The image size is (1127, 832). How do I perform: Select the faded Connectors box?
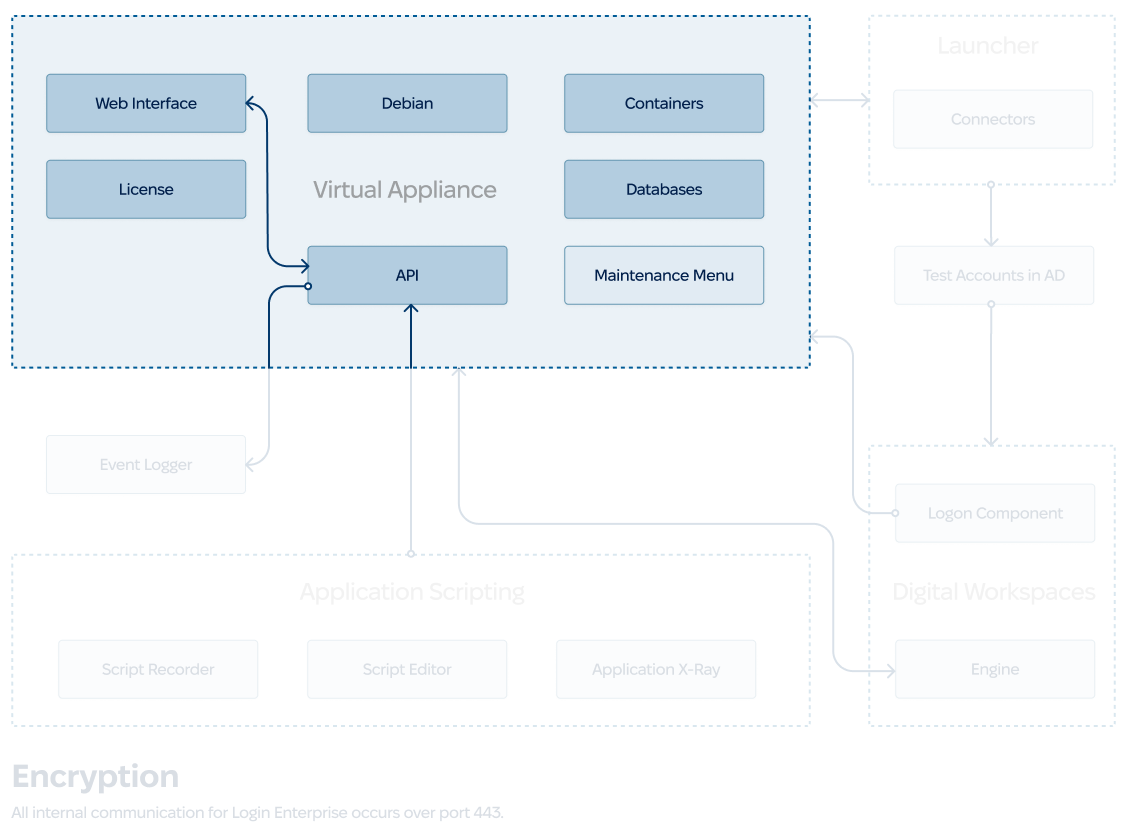[992, 119]
